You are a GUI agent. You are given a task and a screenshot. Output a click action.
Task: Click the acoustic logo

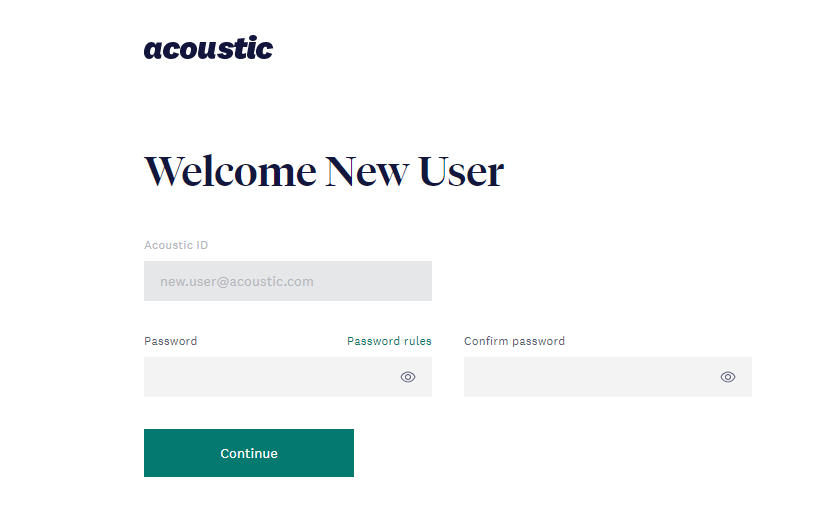(209, 48)
